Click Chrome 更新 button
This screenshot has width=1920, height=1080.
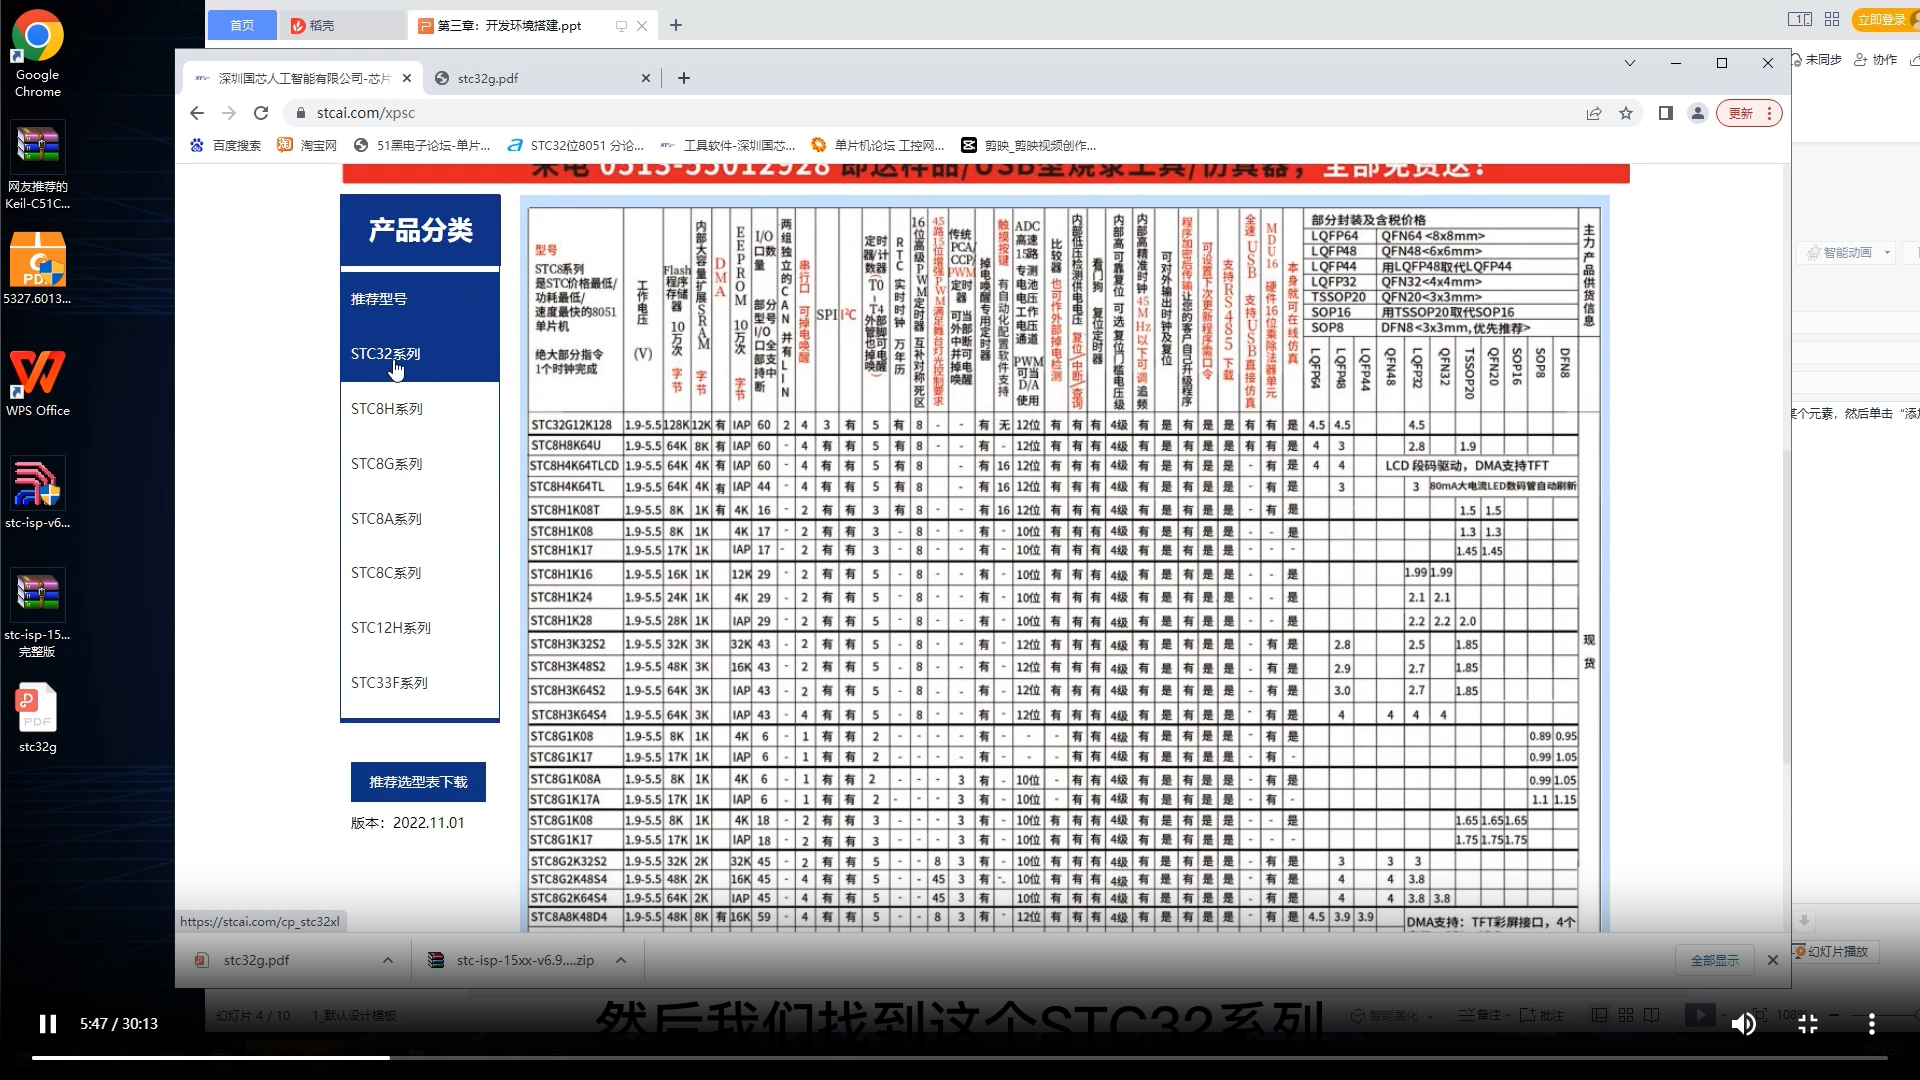[x=1749, y=113]
